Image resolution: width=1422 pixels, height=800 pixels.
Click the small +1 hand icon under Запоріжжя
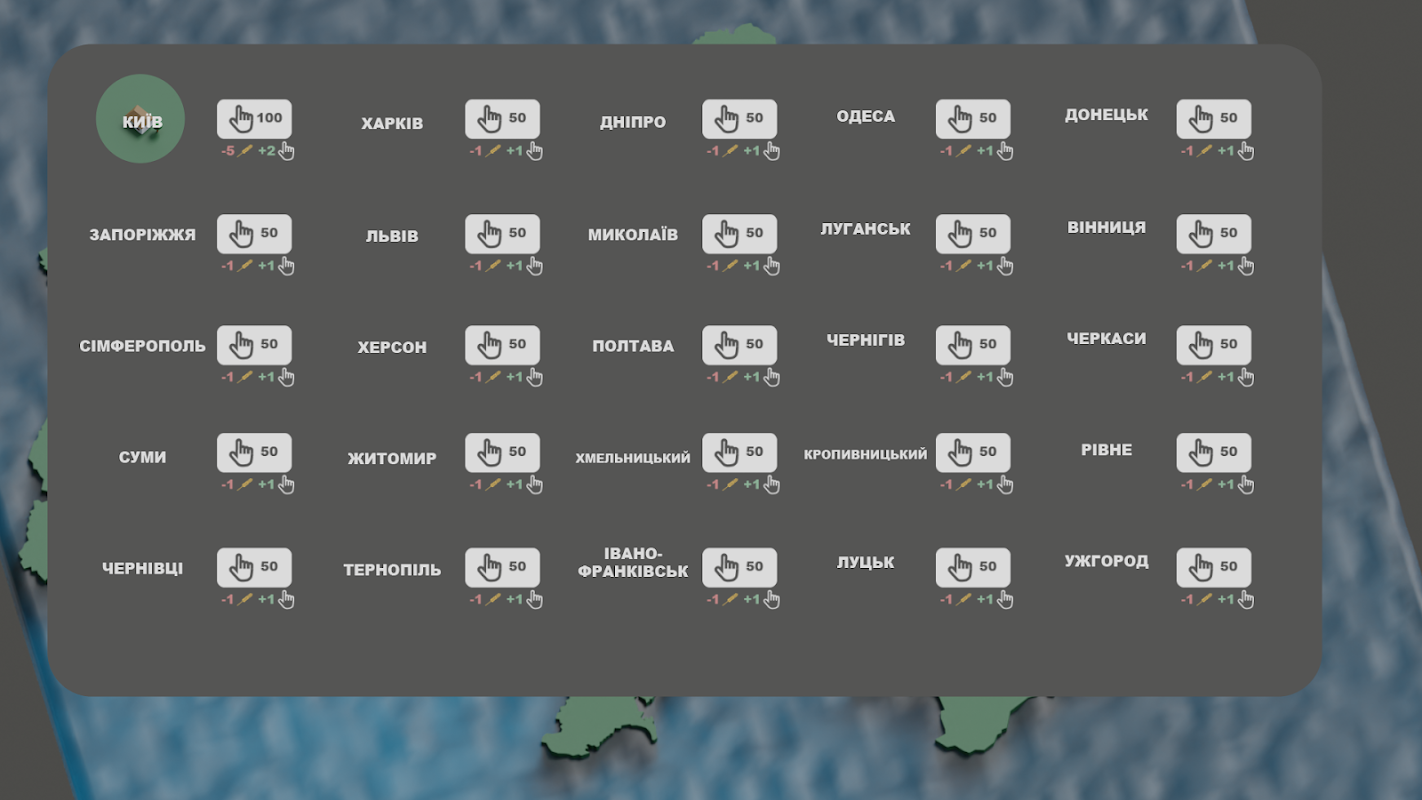(287, 266)
